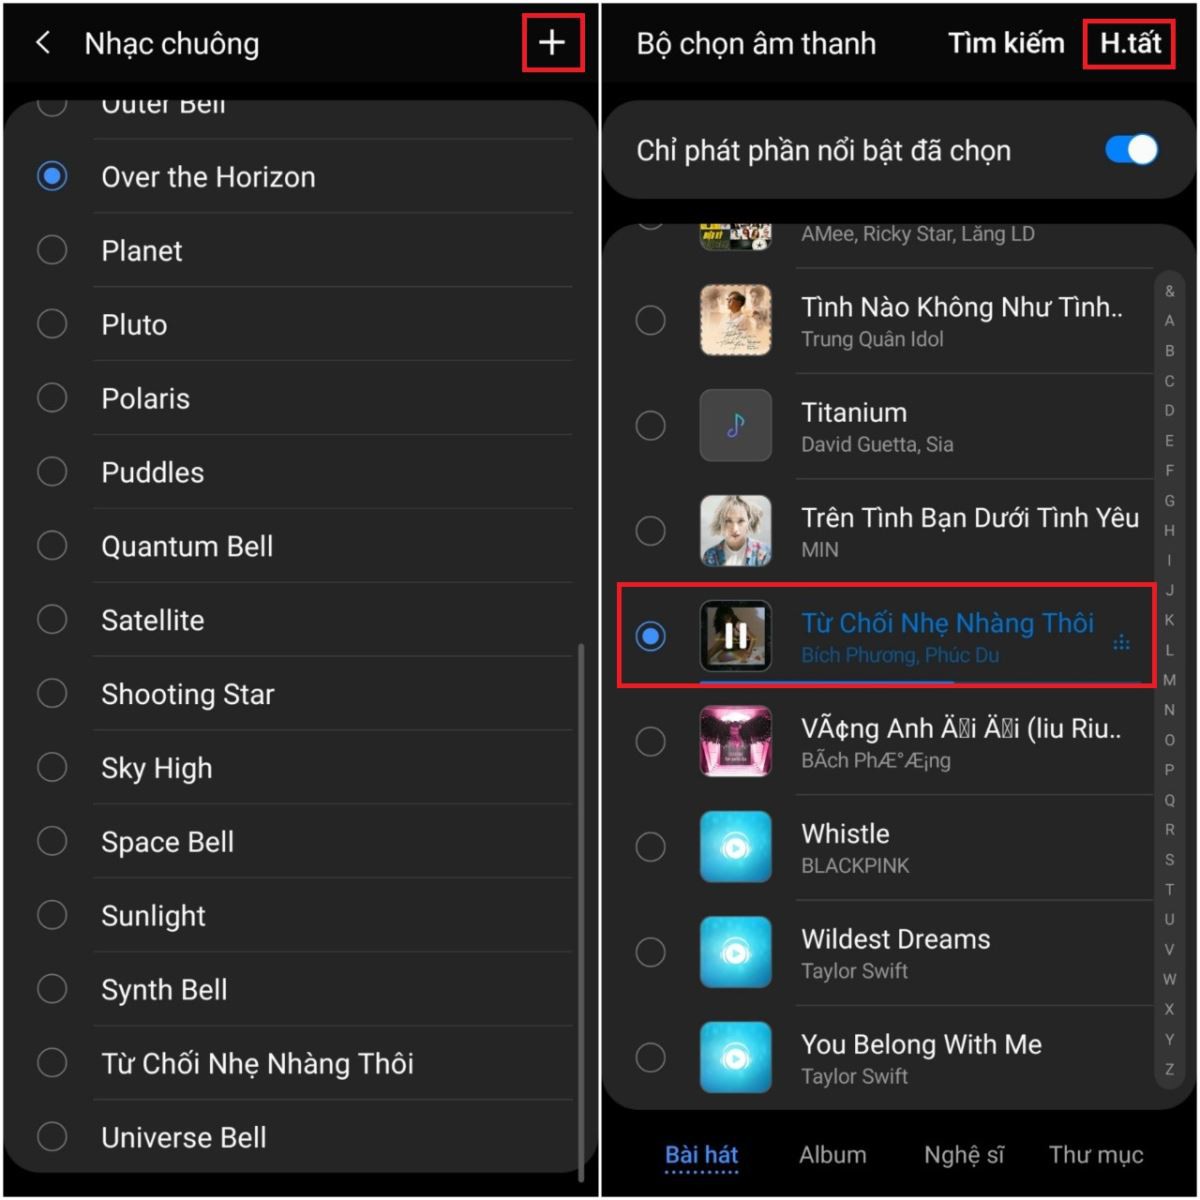
Task: Tap the plus icon to add ringtone
Action: pos(552,42)
